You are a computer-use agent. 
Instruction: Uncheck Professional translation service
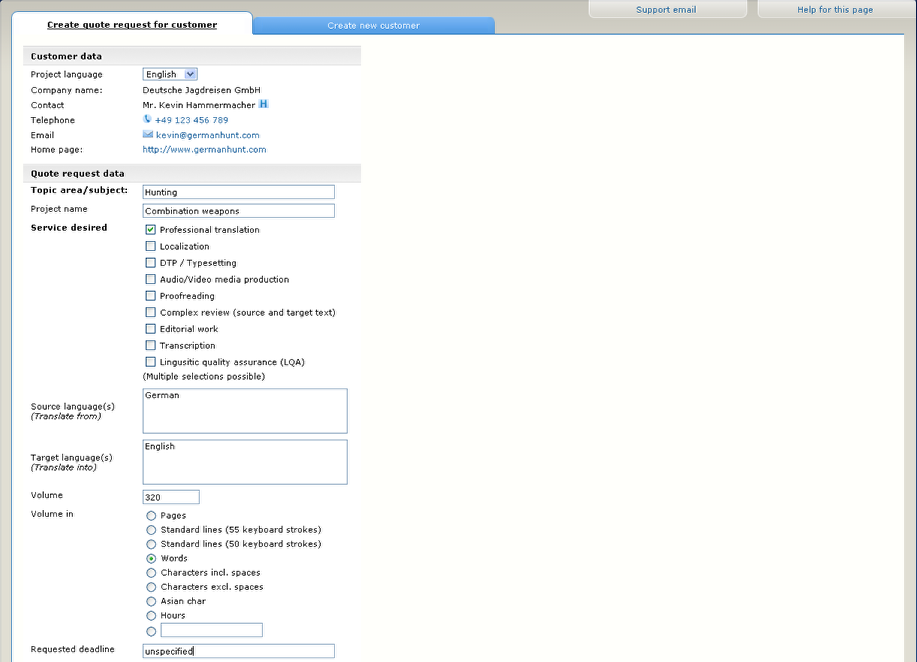[148, 229]
